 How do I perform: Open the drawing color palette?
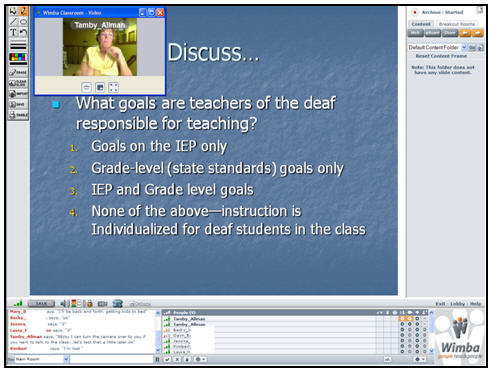tap(18, 57)
